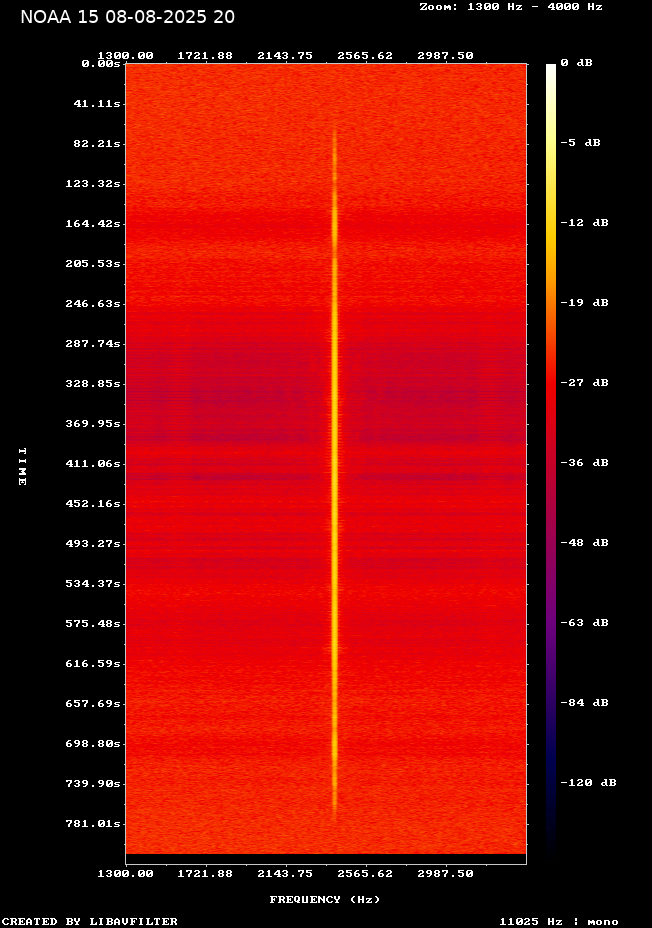Screen dimensions: 652x928
Task: Click the '-19 dB' color scale label
Action: point(585,302)
